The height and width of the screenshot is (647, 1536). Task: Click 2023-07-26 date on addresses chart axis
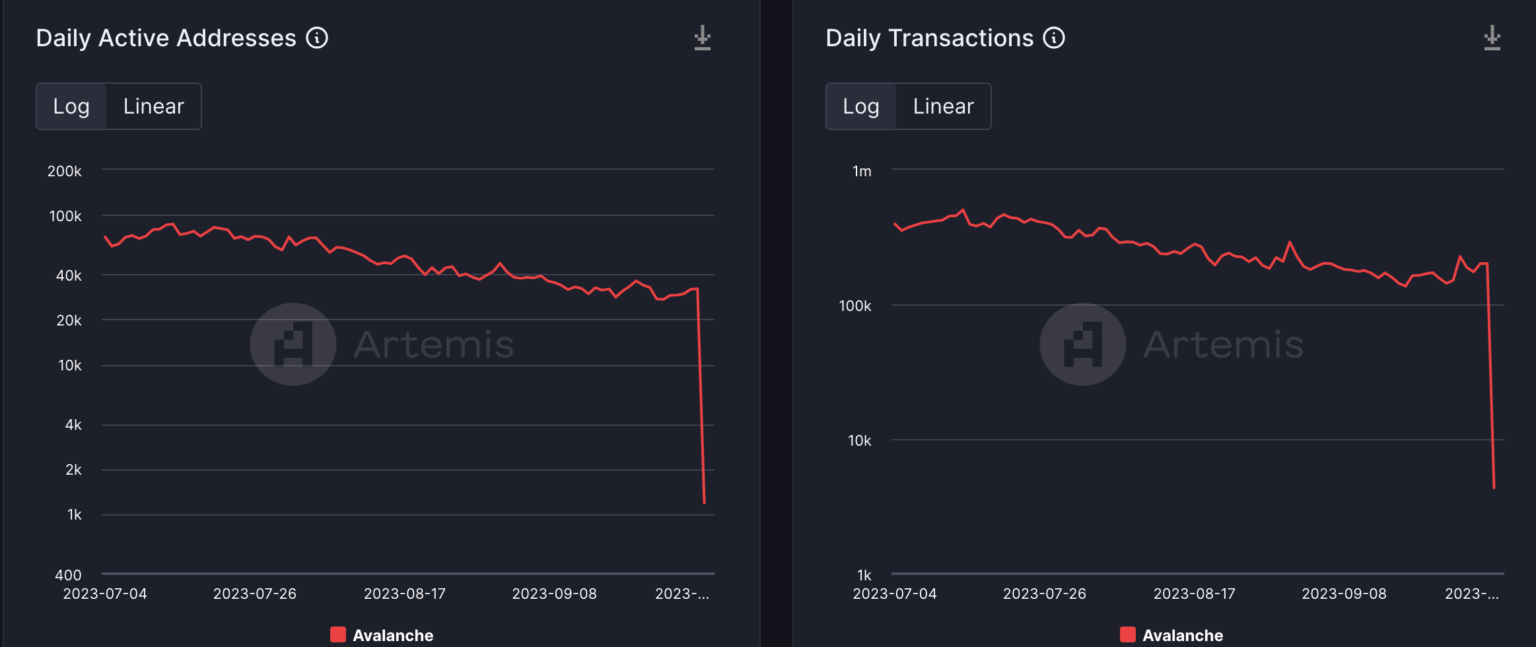click(255, 594)
